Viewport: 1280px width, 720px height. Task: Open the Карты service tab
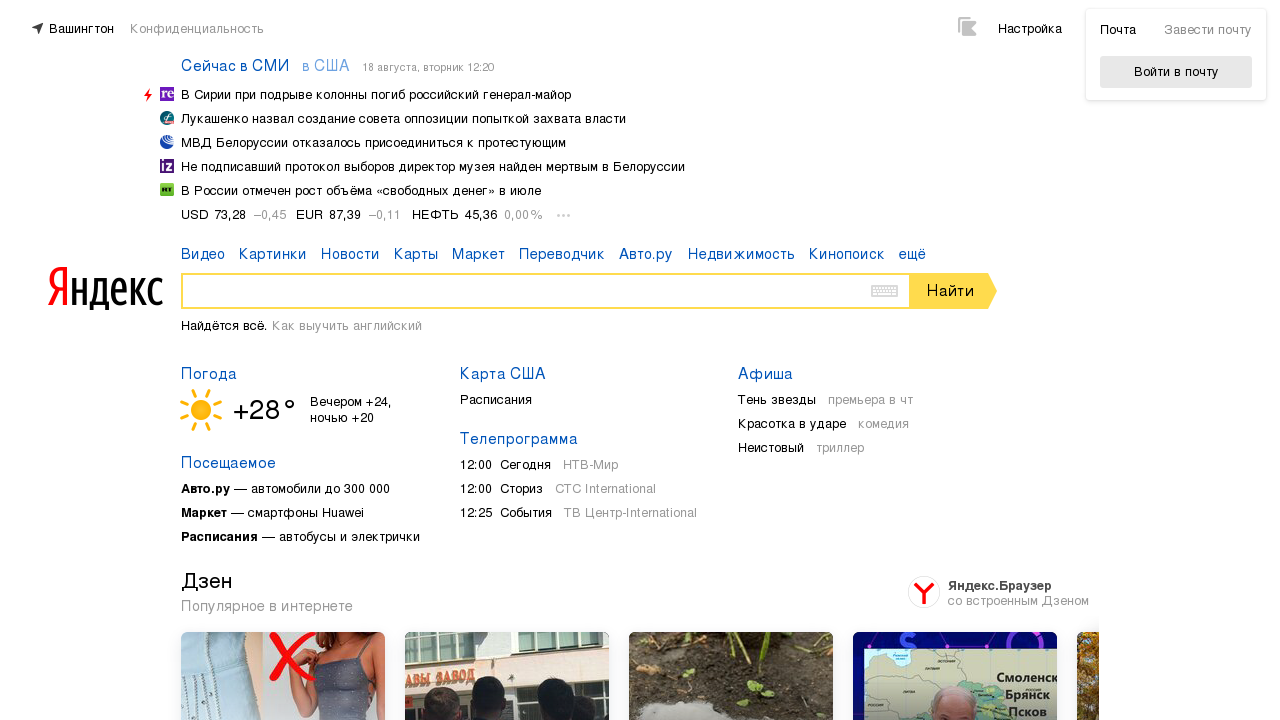416,254
